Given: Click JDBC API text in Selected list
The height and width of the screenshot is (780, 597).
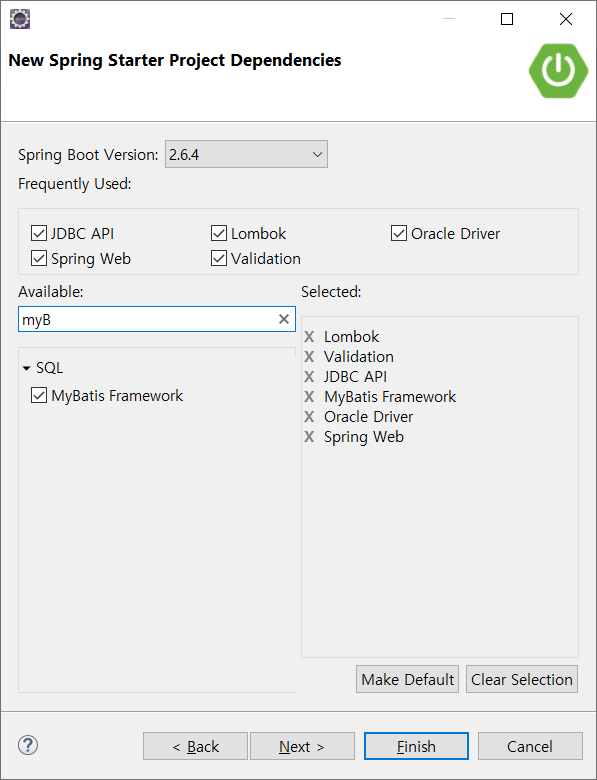Looking at the screenshot, I should (x=355, y=377).
